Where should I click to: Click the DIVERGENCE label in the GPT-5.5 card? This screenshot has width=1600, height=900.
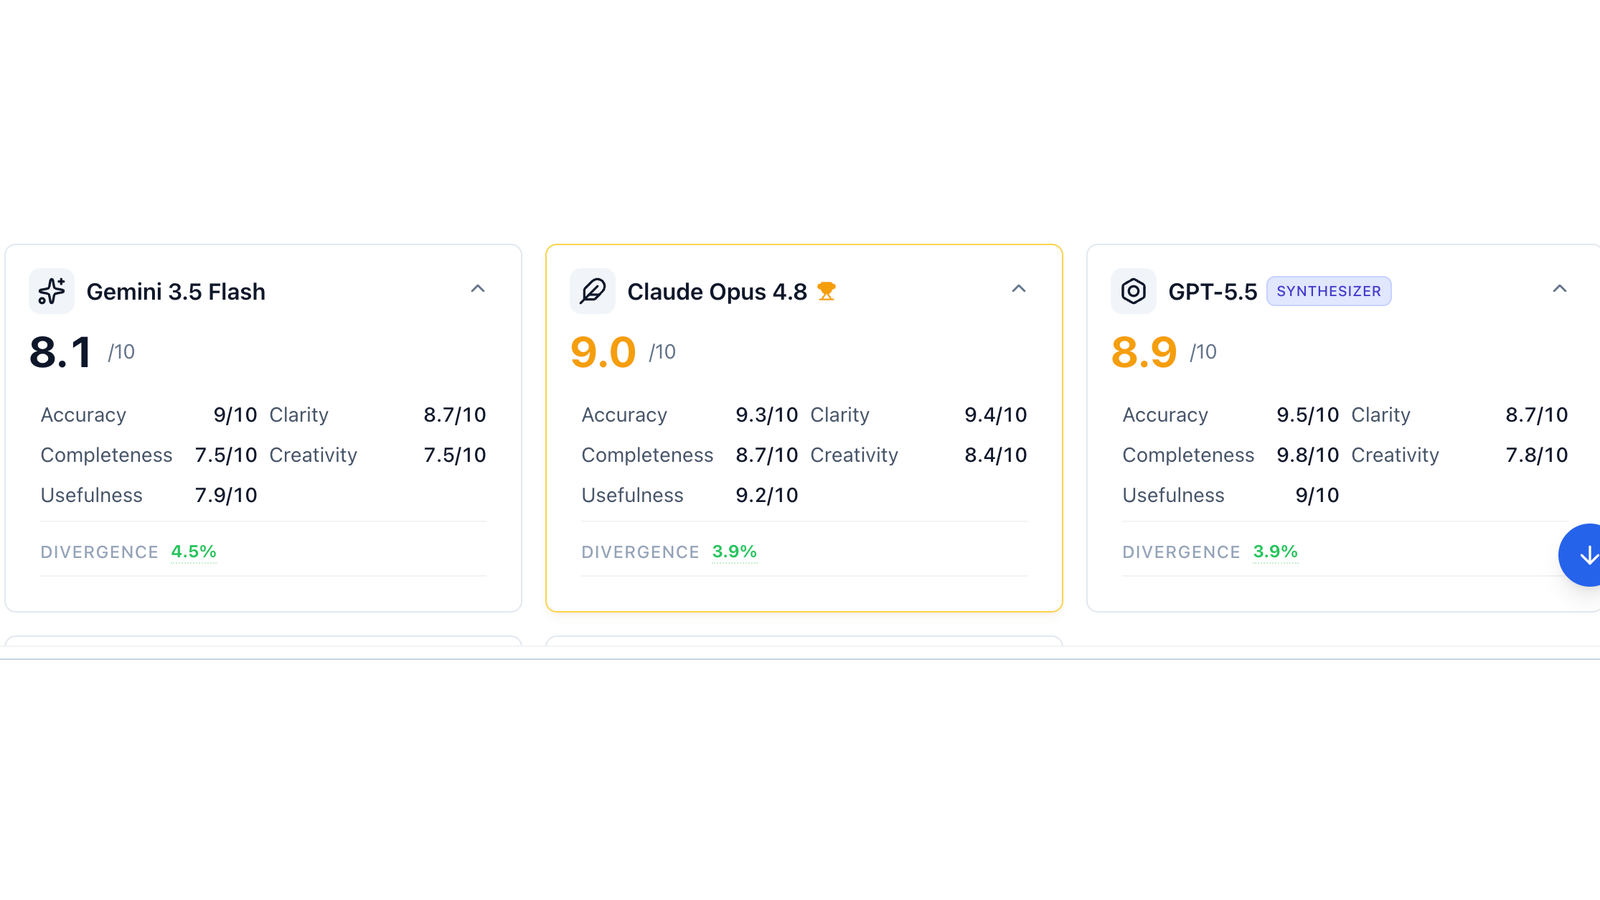coord(1181,552)
